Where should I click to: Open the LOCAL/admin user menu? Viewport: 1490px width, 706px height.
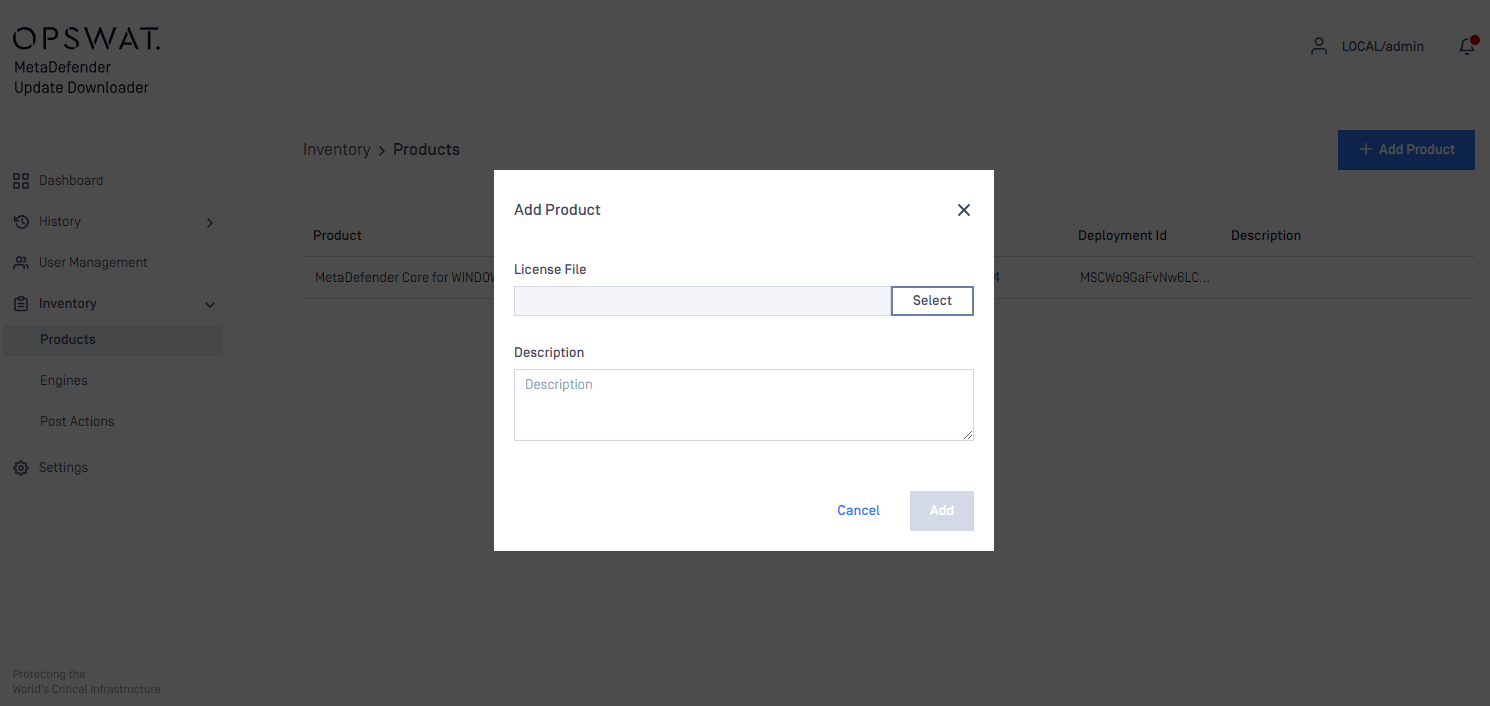tap(1367, 46)
